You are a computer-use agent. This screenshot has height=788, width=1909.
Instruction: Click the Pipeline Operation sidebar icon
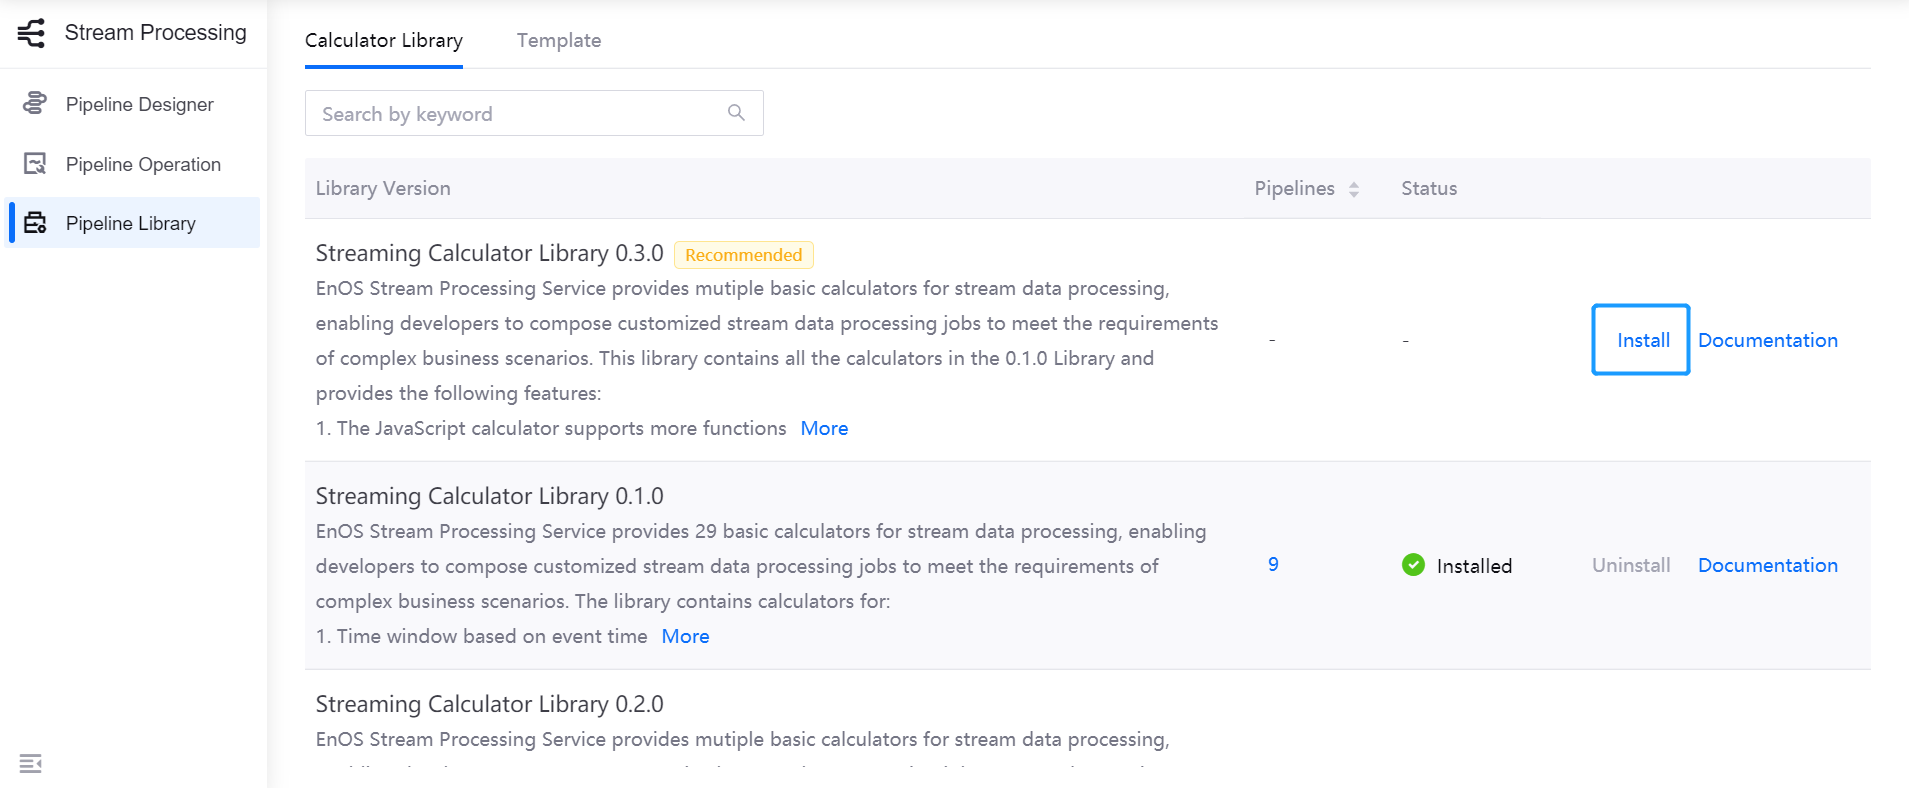click(x=35, y=163)
